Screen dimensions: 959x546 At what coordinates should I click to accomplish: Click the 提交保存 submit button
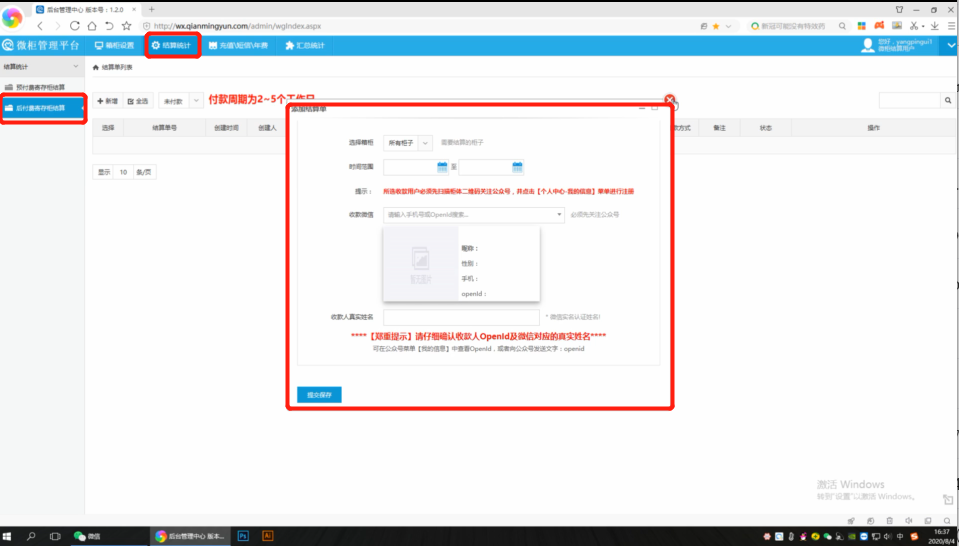pyautogui.click(x=319, y=394)
